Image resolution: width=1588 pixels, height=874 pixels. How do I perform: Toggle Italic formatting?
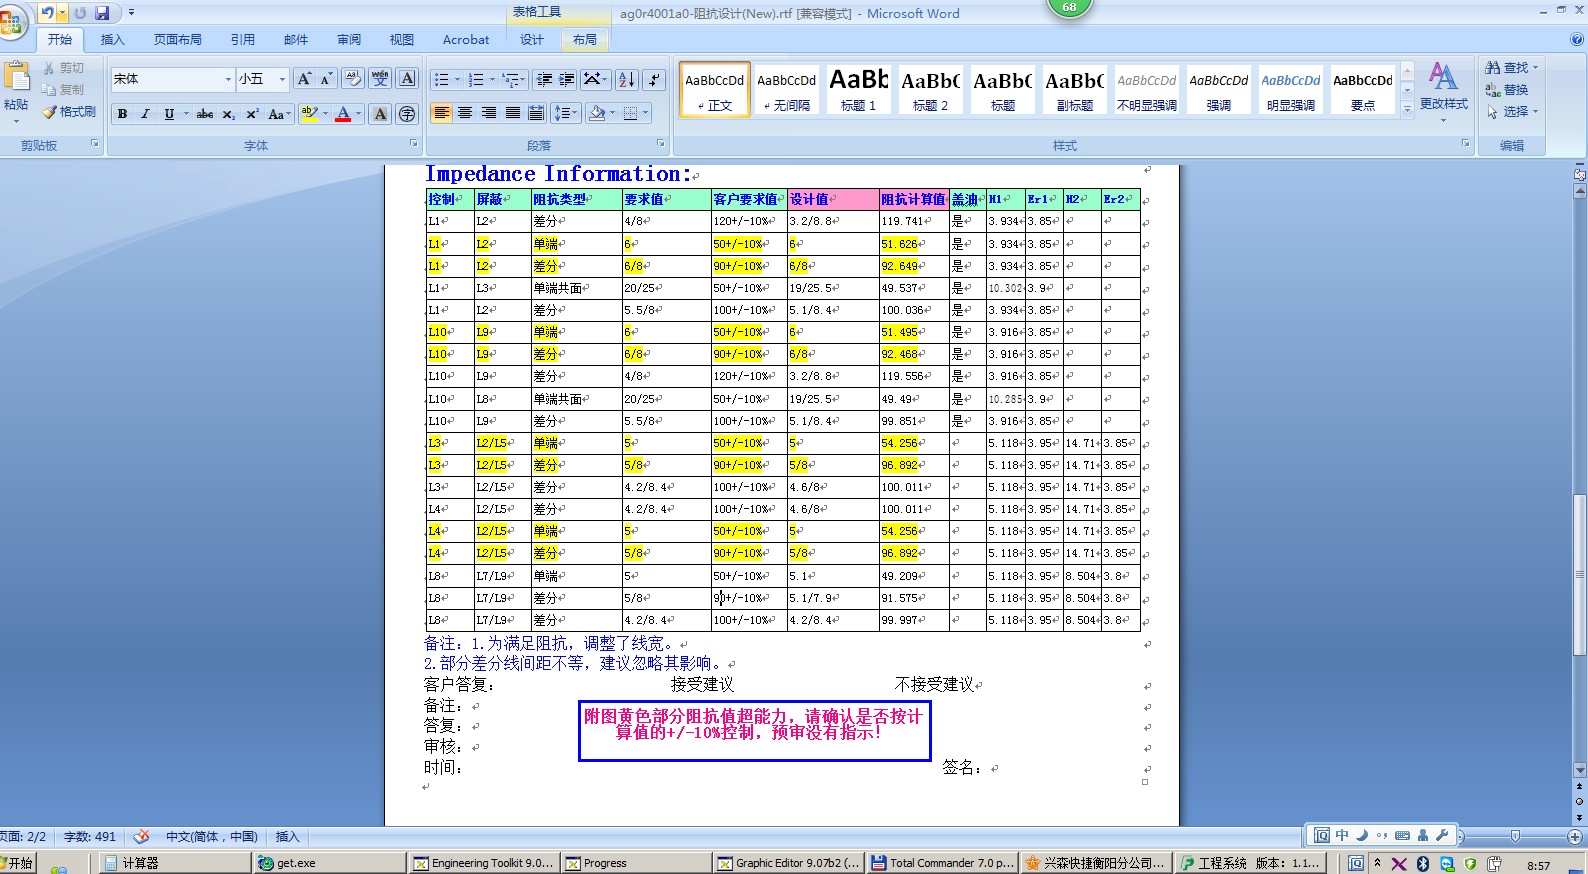coord(145,114)
